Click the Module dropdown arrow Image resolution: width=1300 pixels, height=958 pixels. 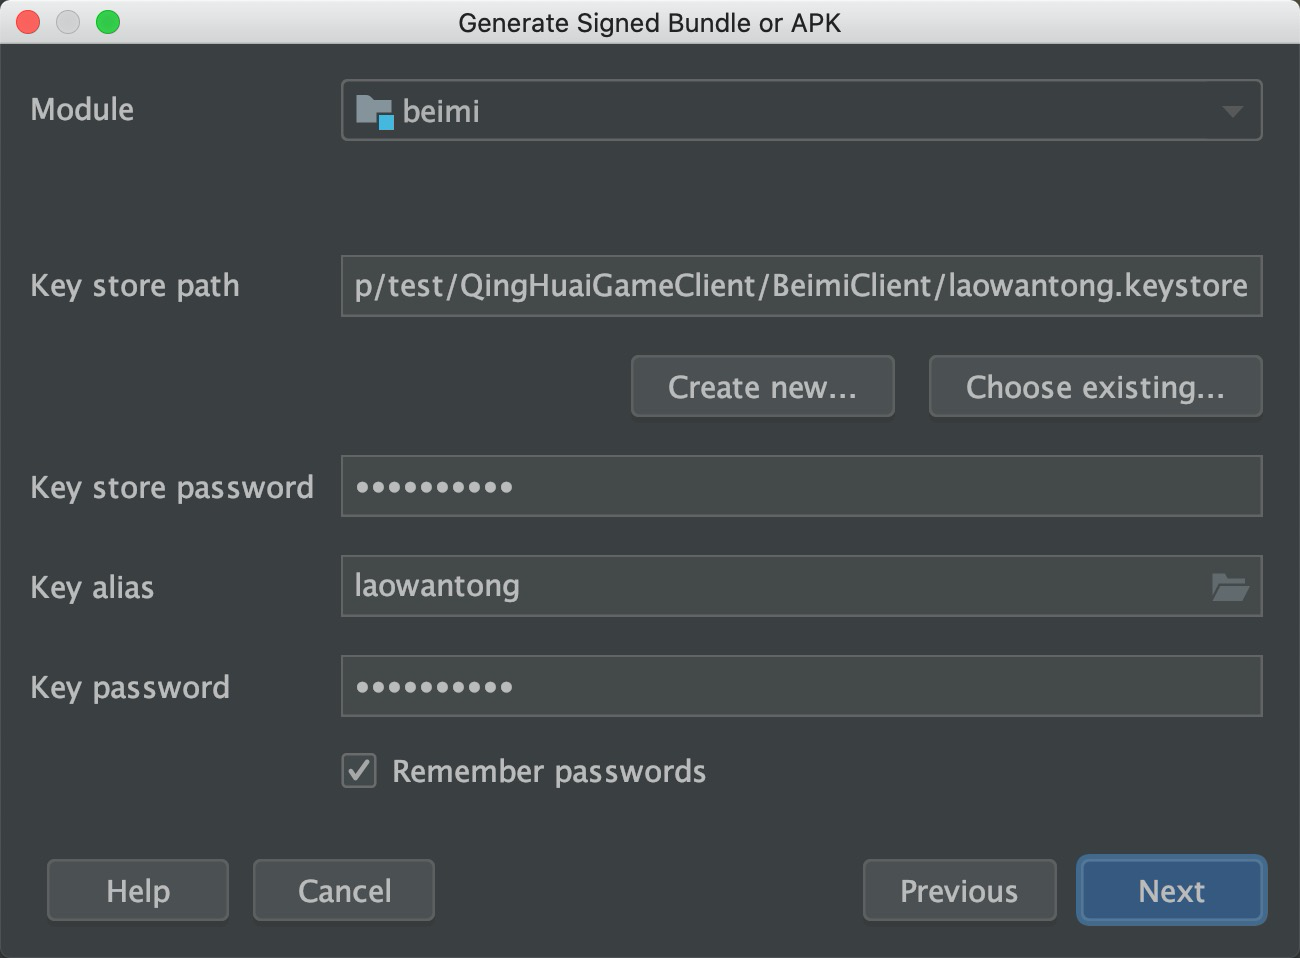tap(1232, 111)
